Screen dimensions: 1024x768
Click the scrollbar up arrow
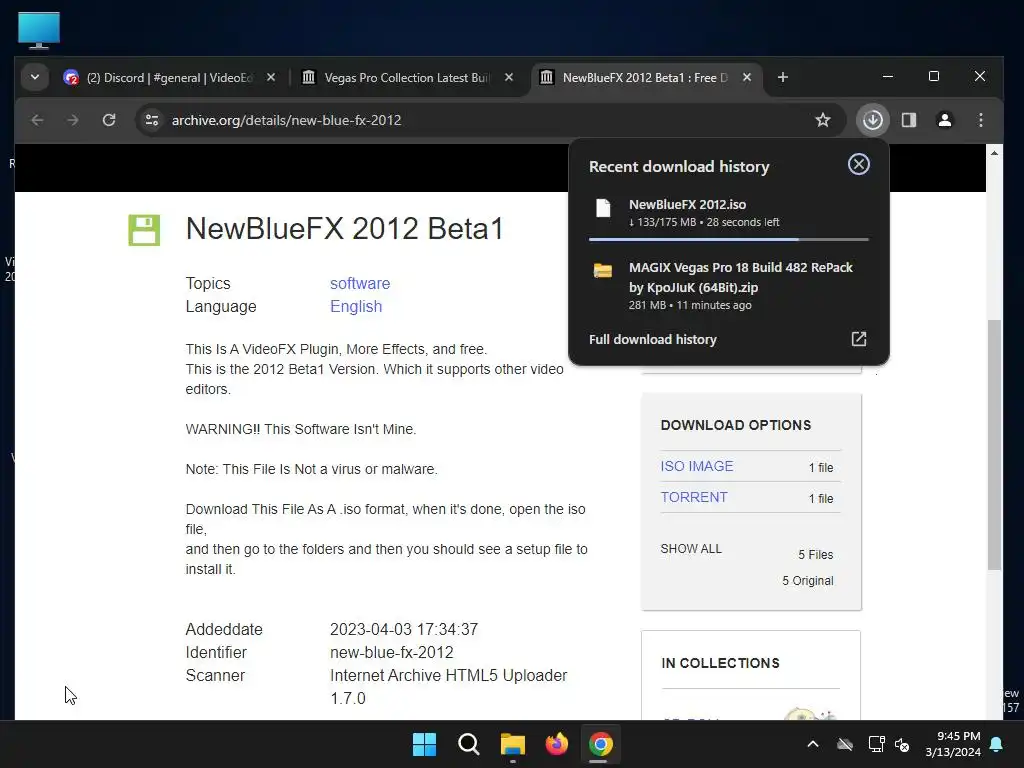(994, 153)
